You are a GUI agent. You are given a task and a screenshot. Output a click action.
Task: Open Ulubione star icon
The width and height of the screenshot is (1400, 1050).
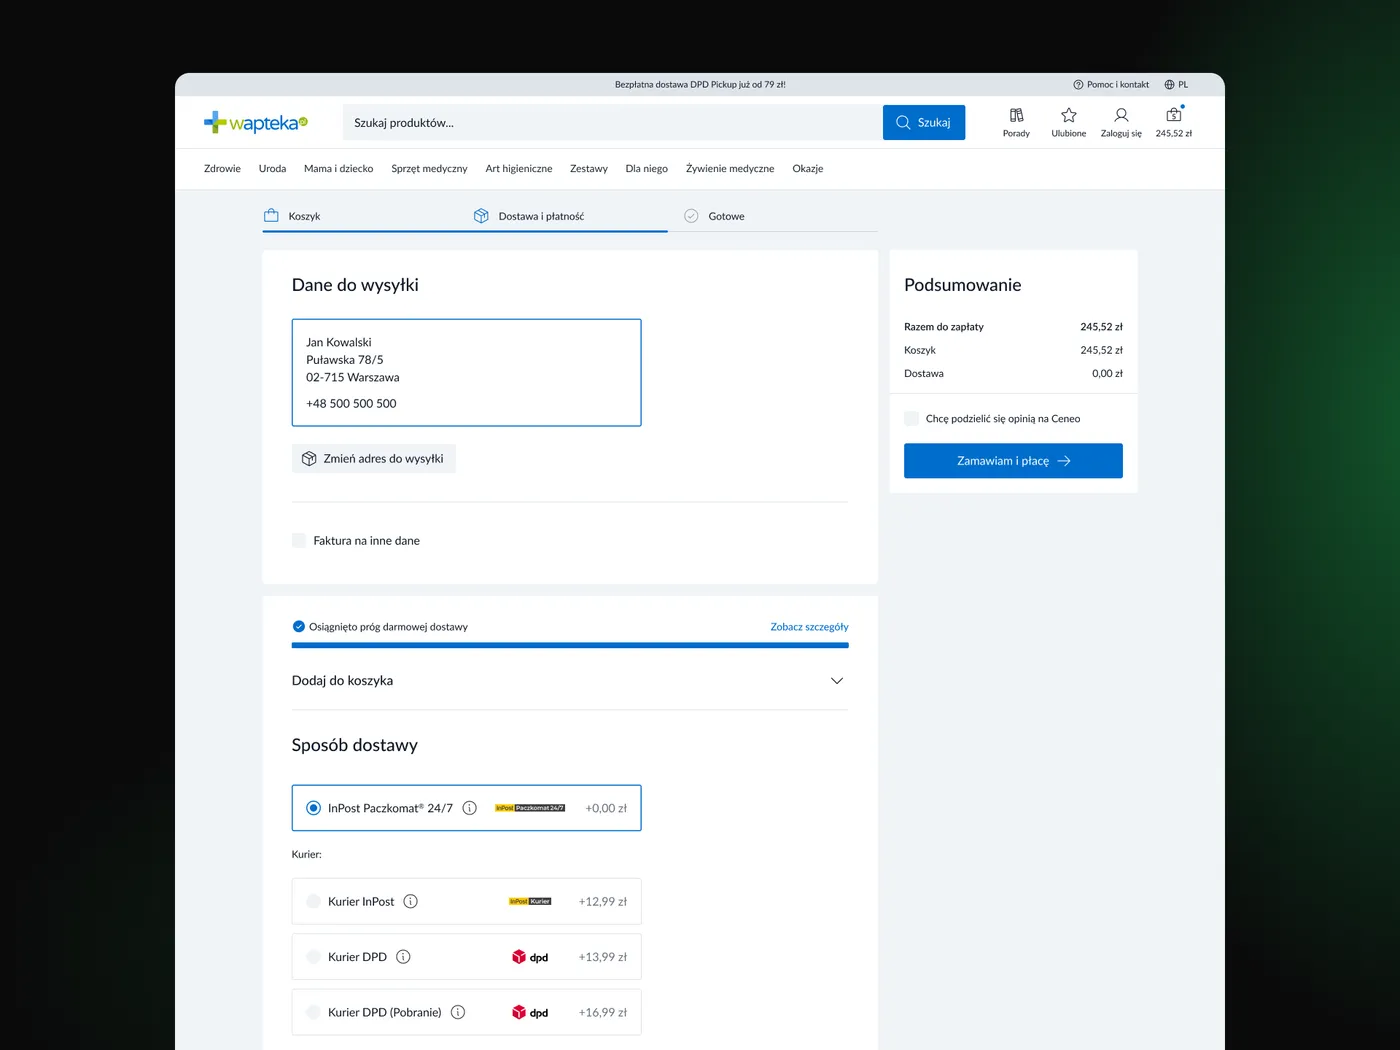[1068, 115]
